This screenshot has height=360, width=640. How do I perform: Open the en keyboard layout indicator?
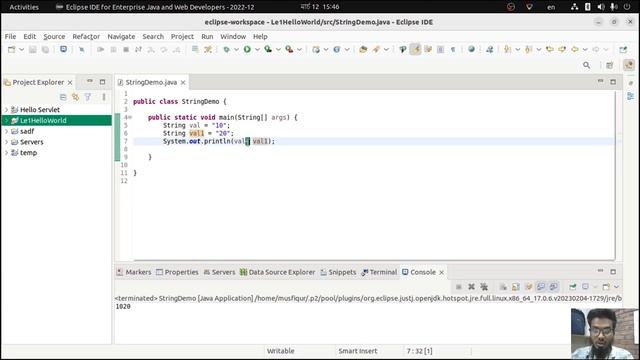coord(551,7)
